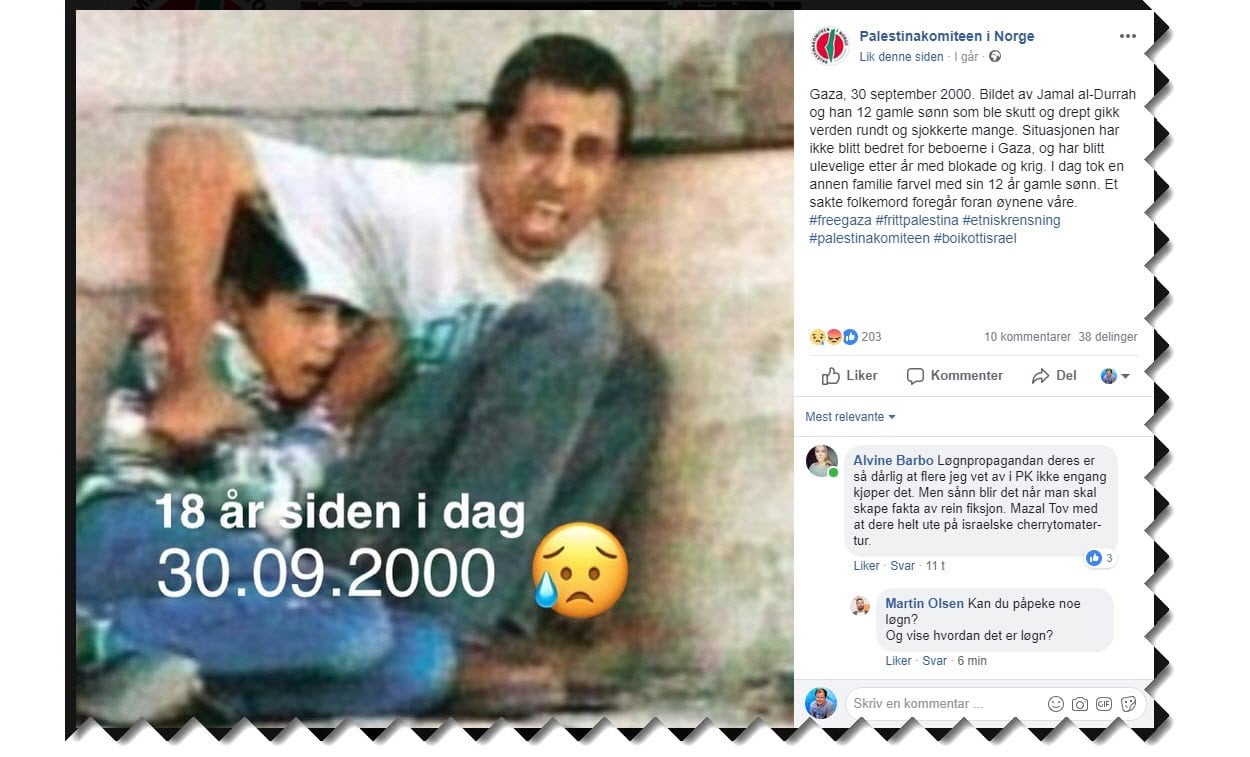Click the Palestinakomiteen i Norge page logo
The image size is (1250, 757).
click(829, 46)
